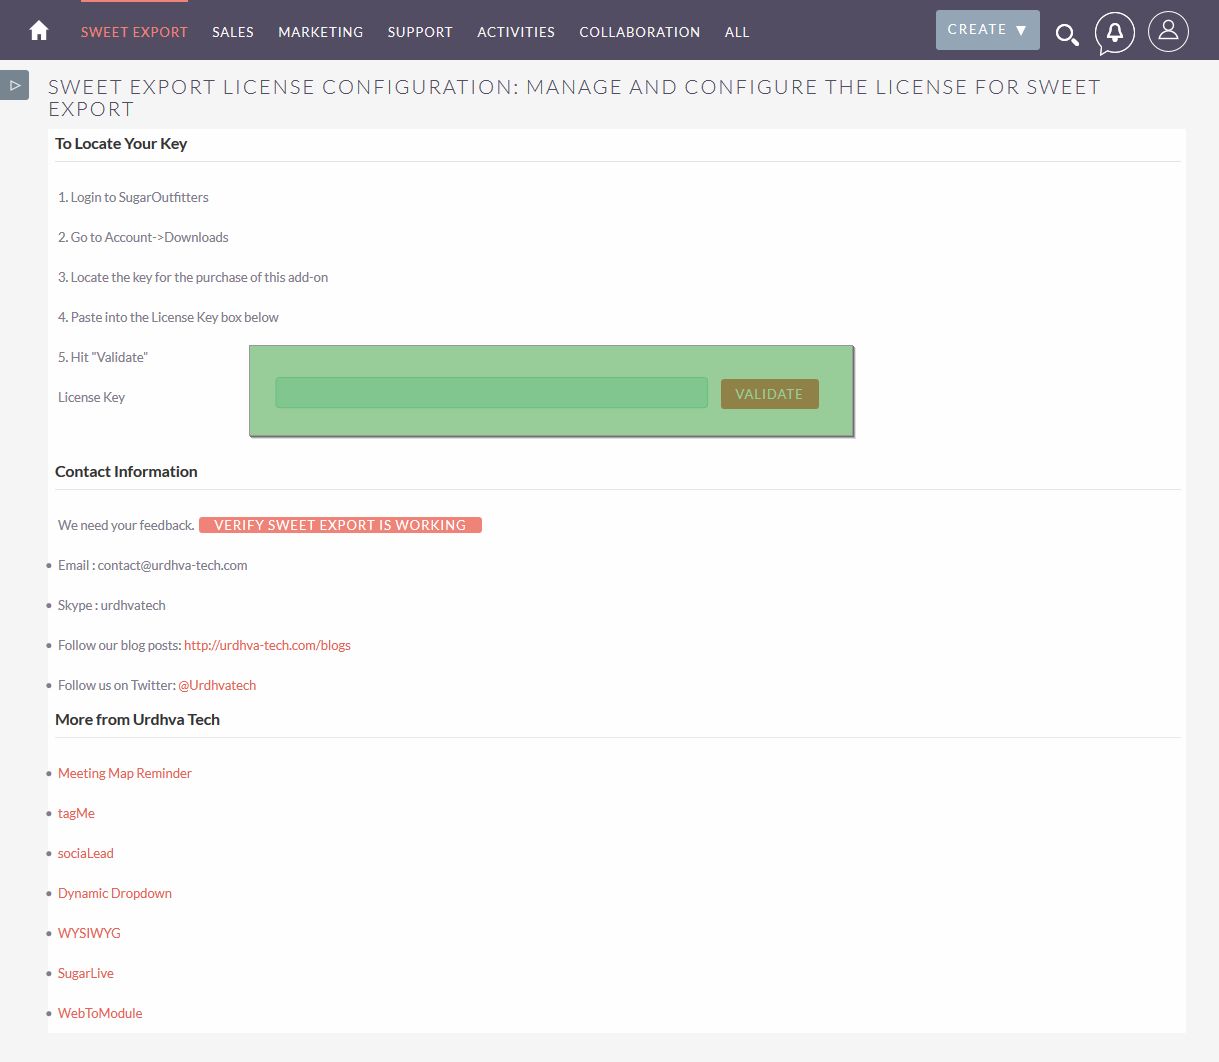Open the WebToModule link

[x=100, y=1013]
